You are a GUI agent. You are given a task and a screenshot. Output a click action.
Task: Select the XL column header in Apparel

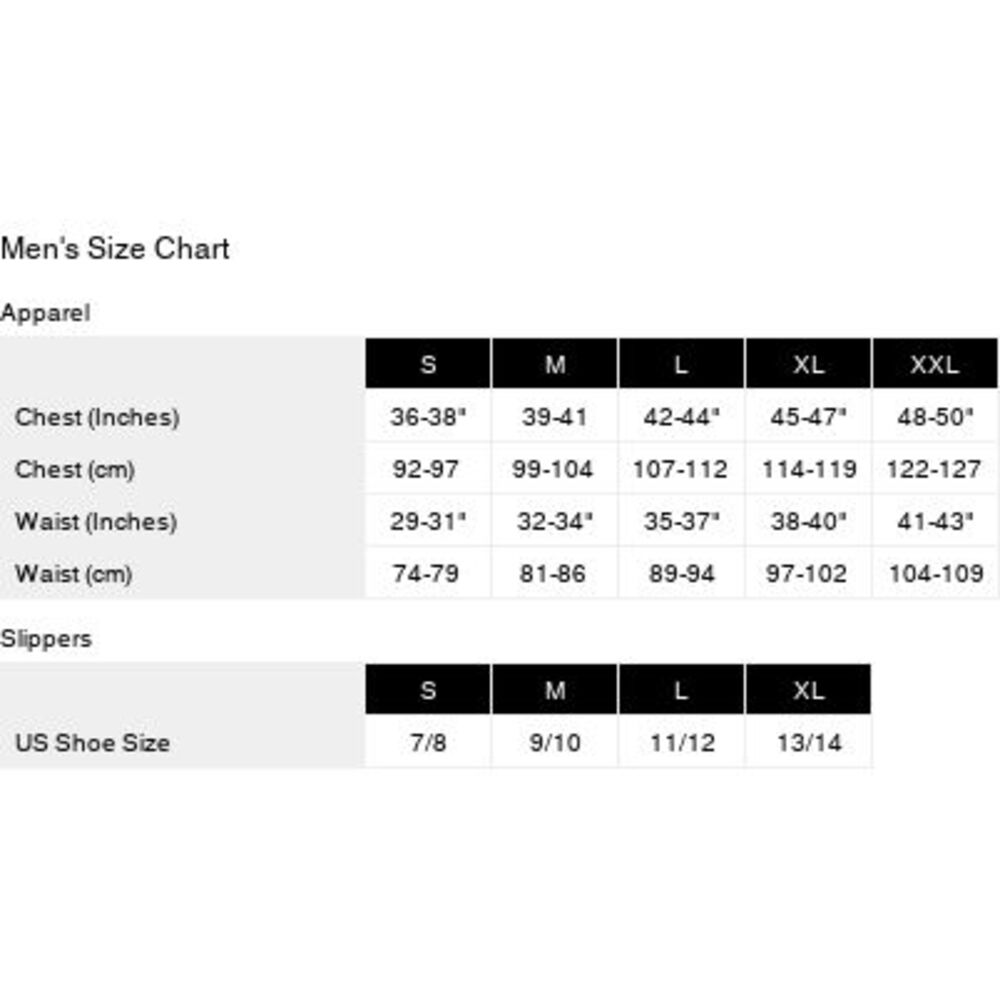pos(808,364)
